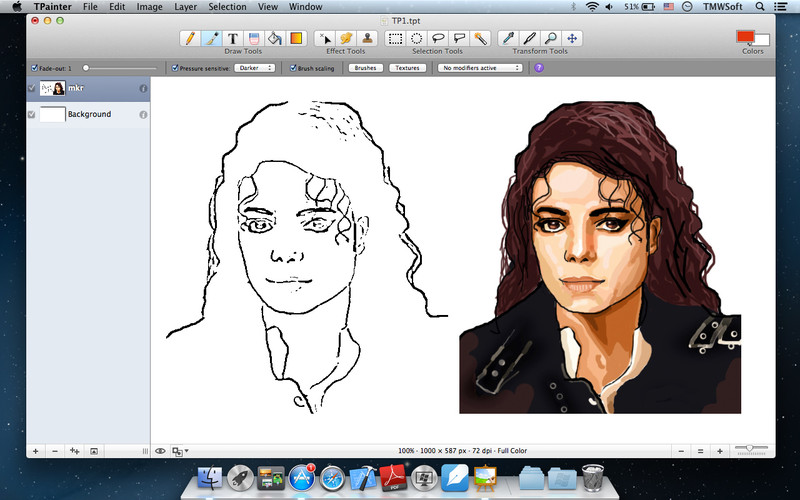Show info for the Background layer
Viewport: 800px width, 500px height.
[143, 115]
